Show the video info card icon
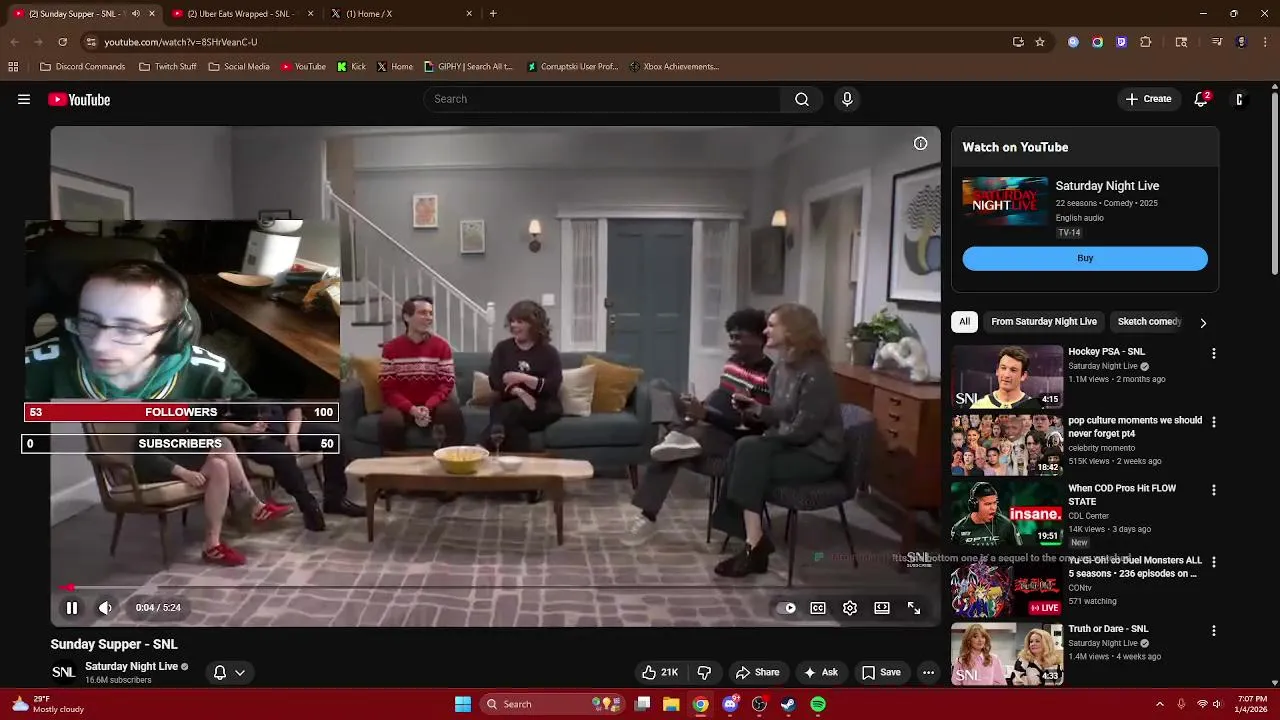The image size is (1280, 720). coord(920,143)
